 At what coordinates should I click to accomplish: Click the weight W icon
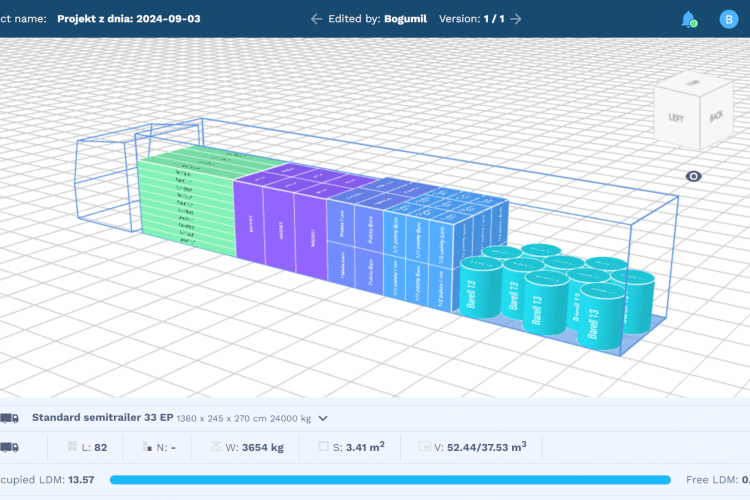point(218,447)
